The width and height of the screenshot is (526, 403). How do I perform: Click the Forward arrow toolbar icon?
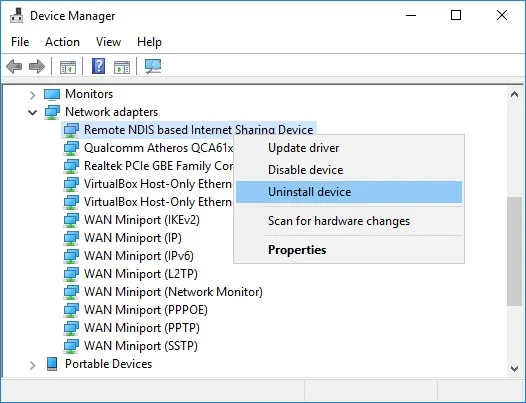37,66
